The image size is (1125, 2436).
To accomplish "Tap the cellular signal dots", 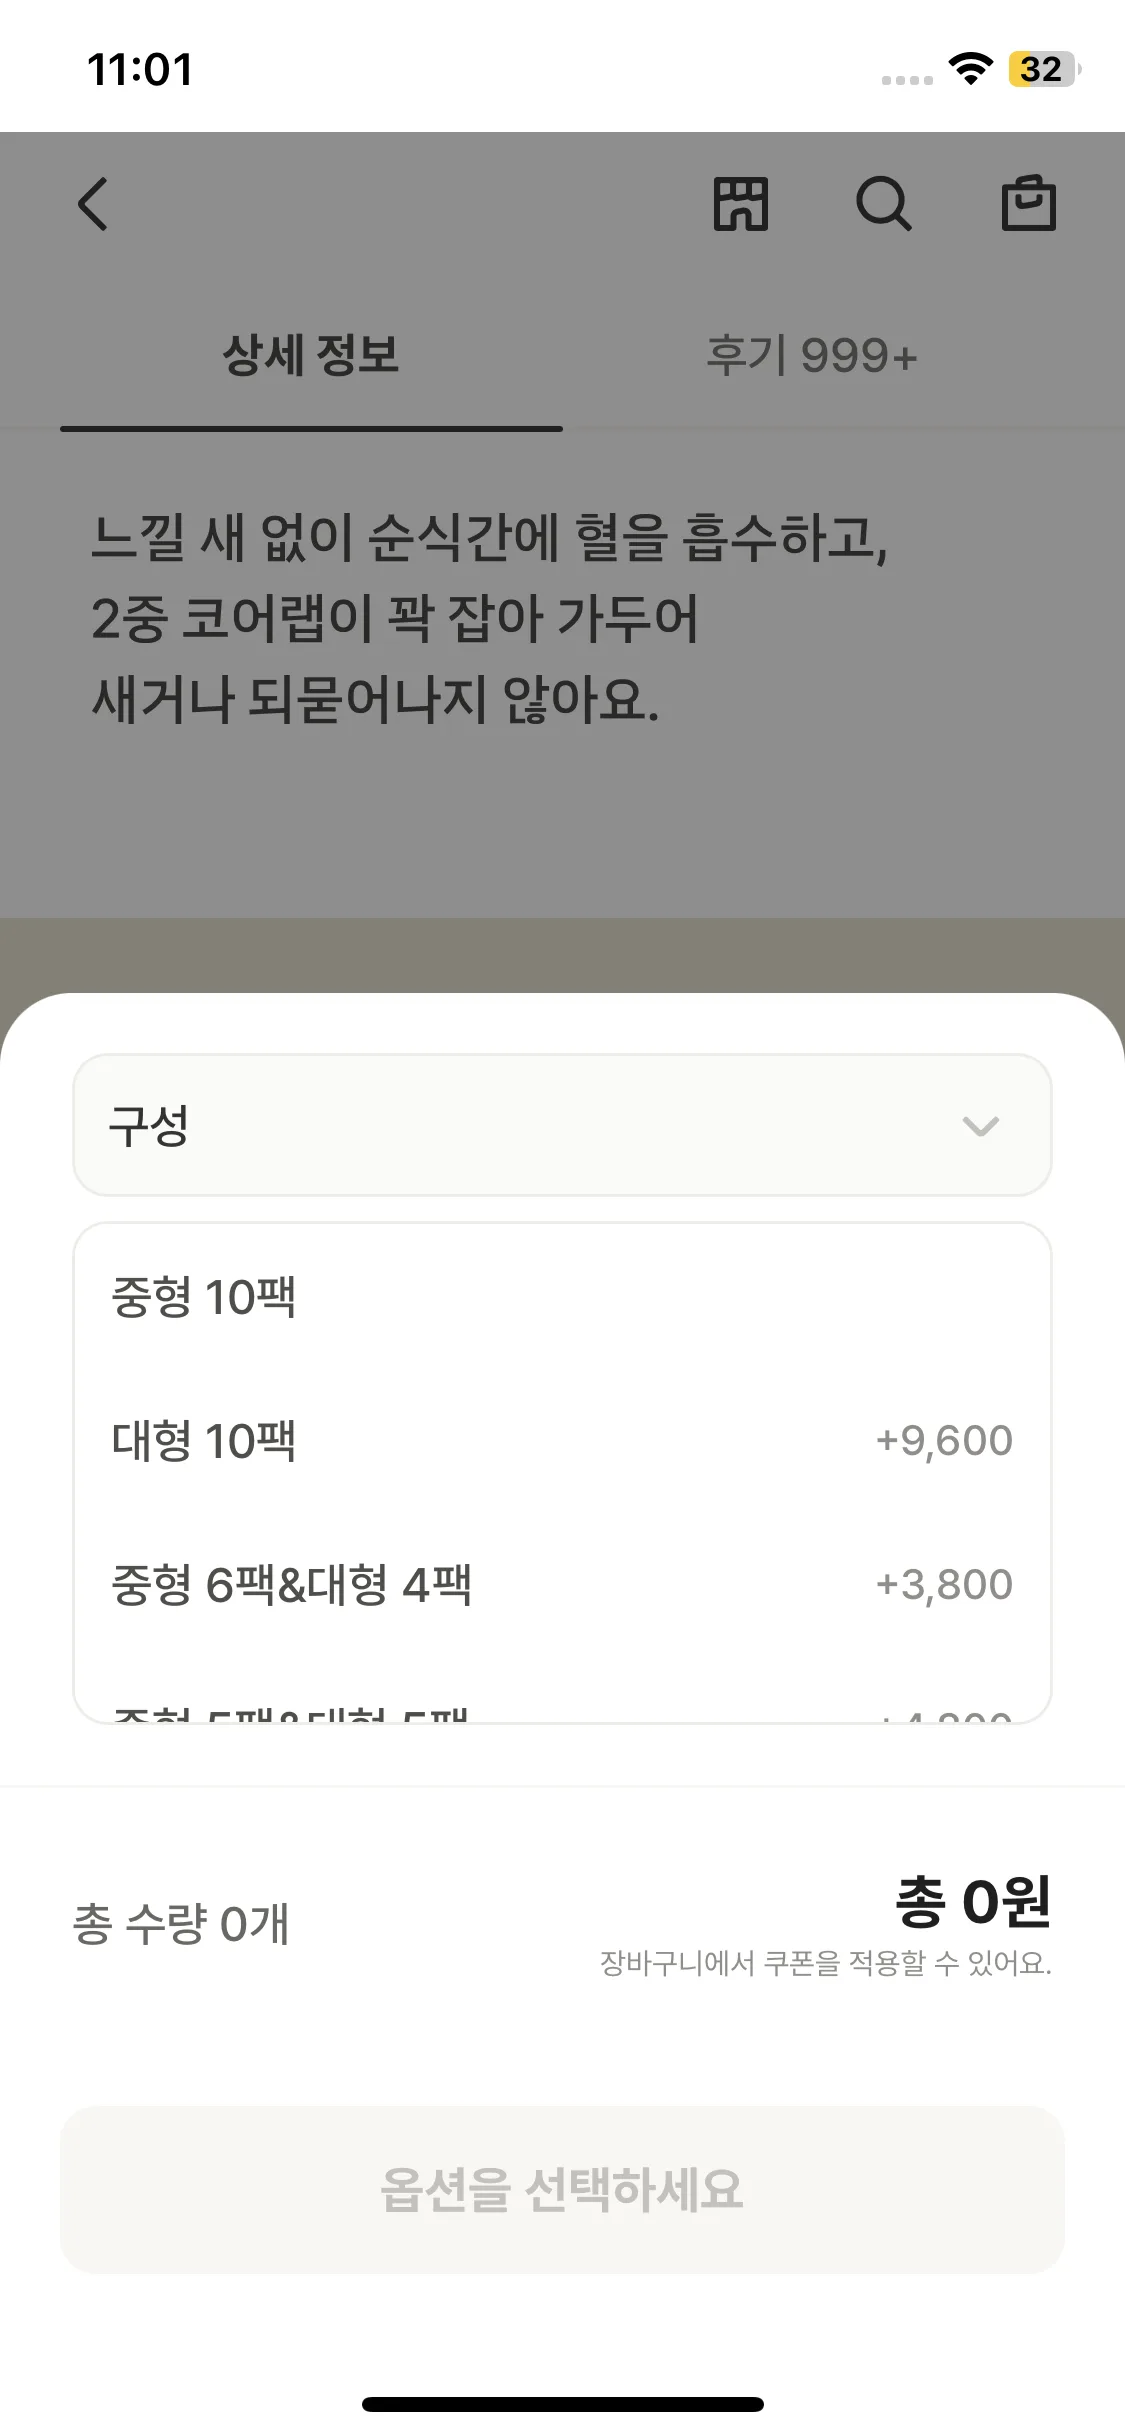I will coord(907,79).
